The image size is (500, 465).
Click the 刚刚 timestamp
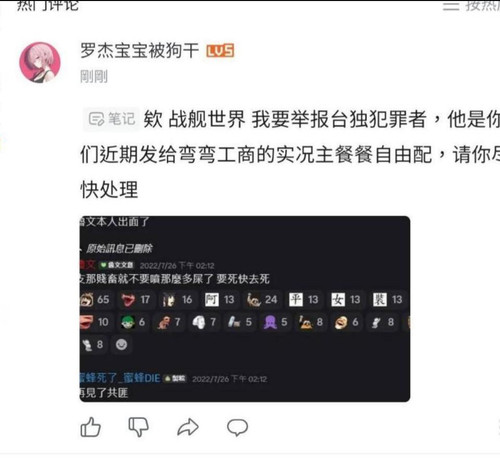94,77
